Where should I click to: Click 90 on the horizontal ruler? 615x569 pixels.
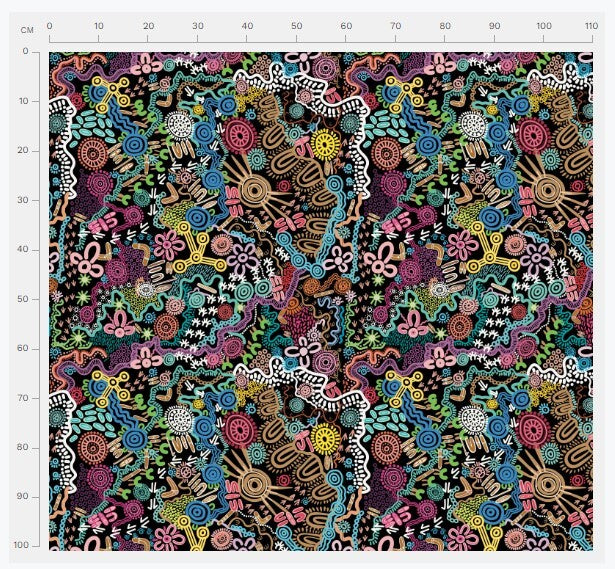(493, 27)
